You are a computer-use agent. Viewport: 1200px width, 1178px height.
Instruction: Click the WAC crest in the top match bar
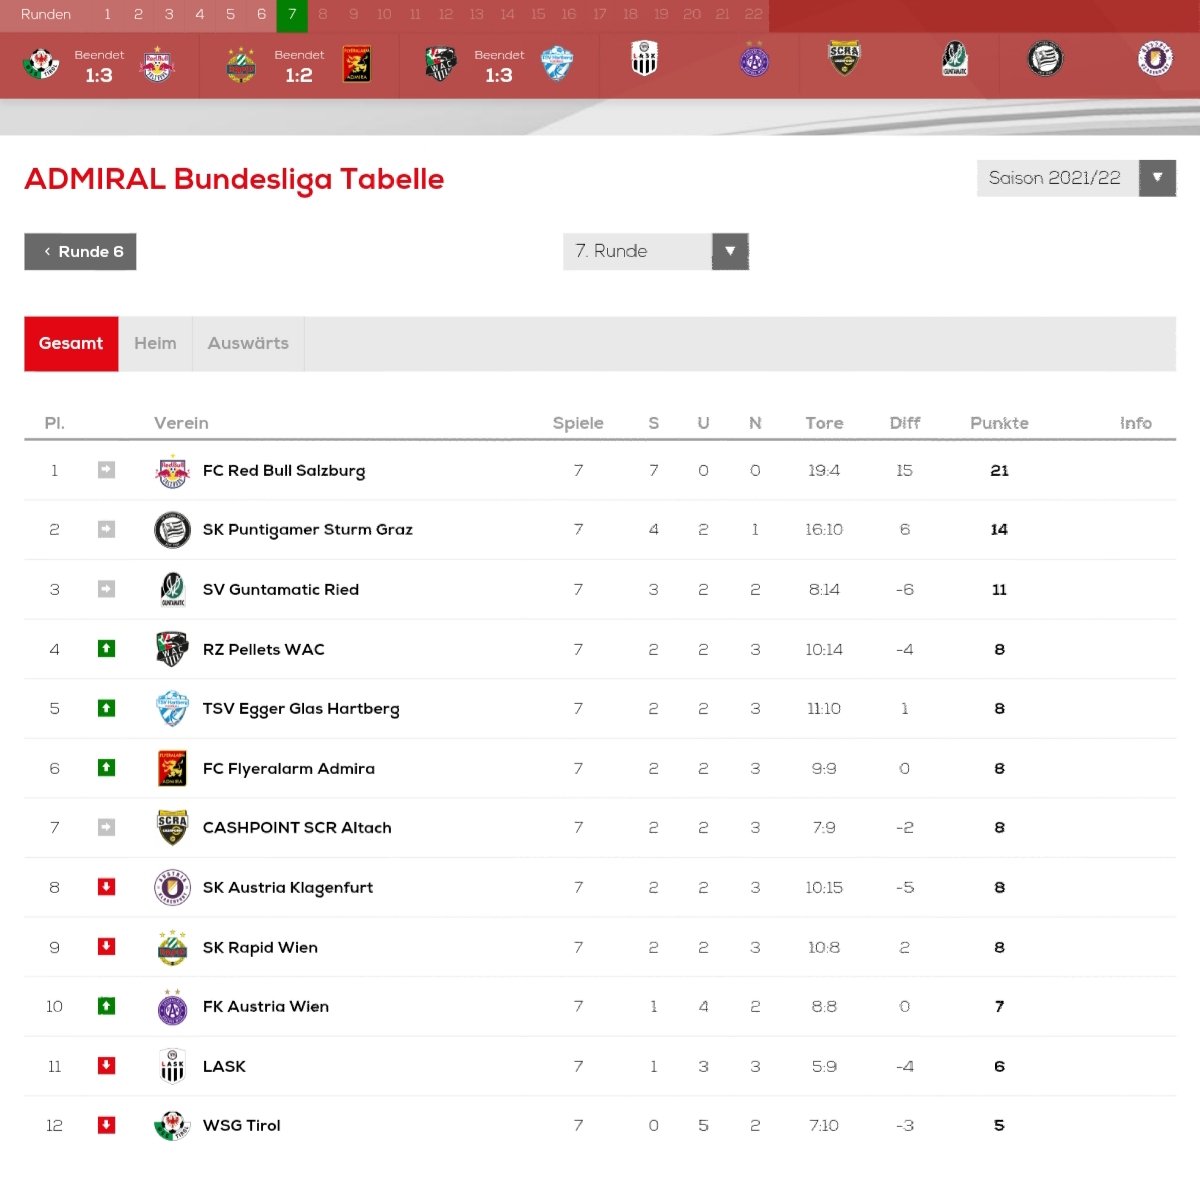(x=440, y=64)
